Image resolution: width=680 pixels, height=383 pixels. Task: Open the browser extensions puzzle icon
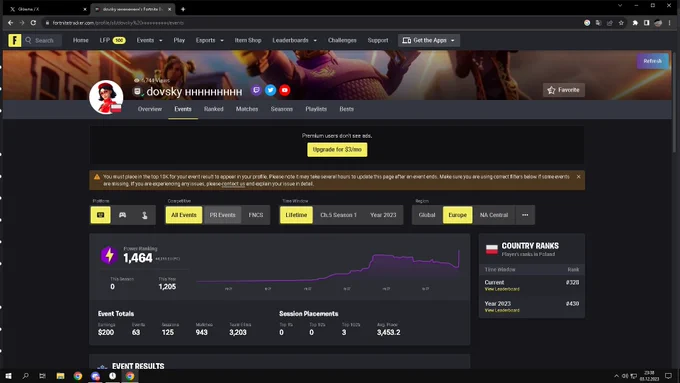635,23
